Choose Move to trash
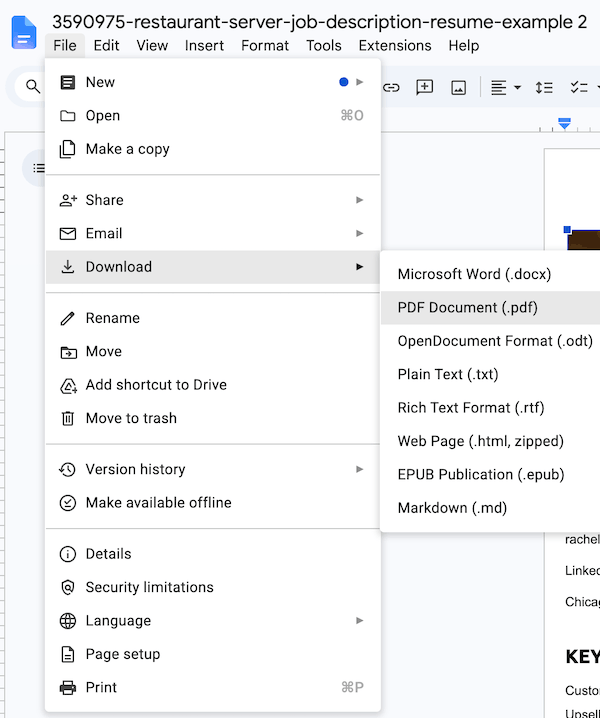600x718 pixels. pyautogui.click(x=213, y=418)
